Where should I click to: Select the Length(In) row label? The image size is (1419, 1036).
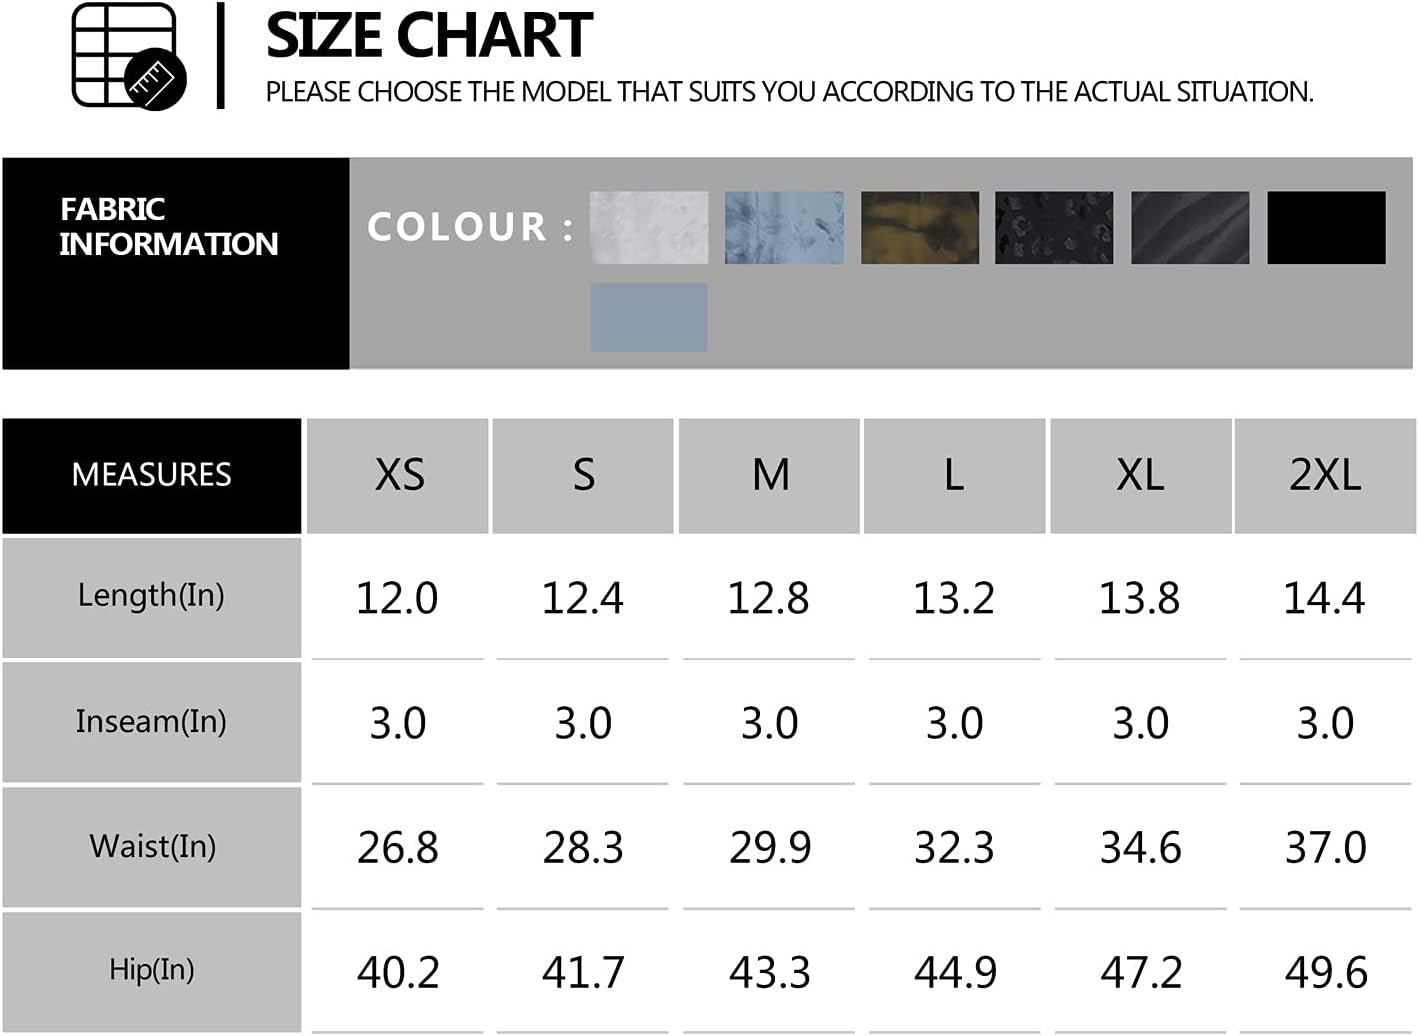coord(152,598)
